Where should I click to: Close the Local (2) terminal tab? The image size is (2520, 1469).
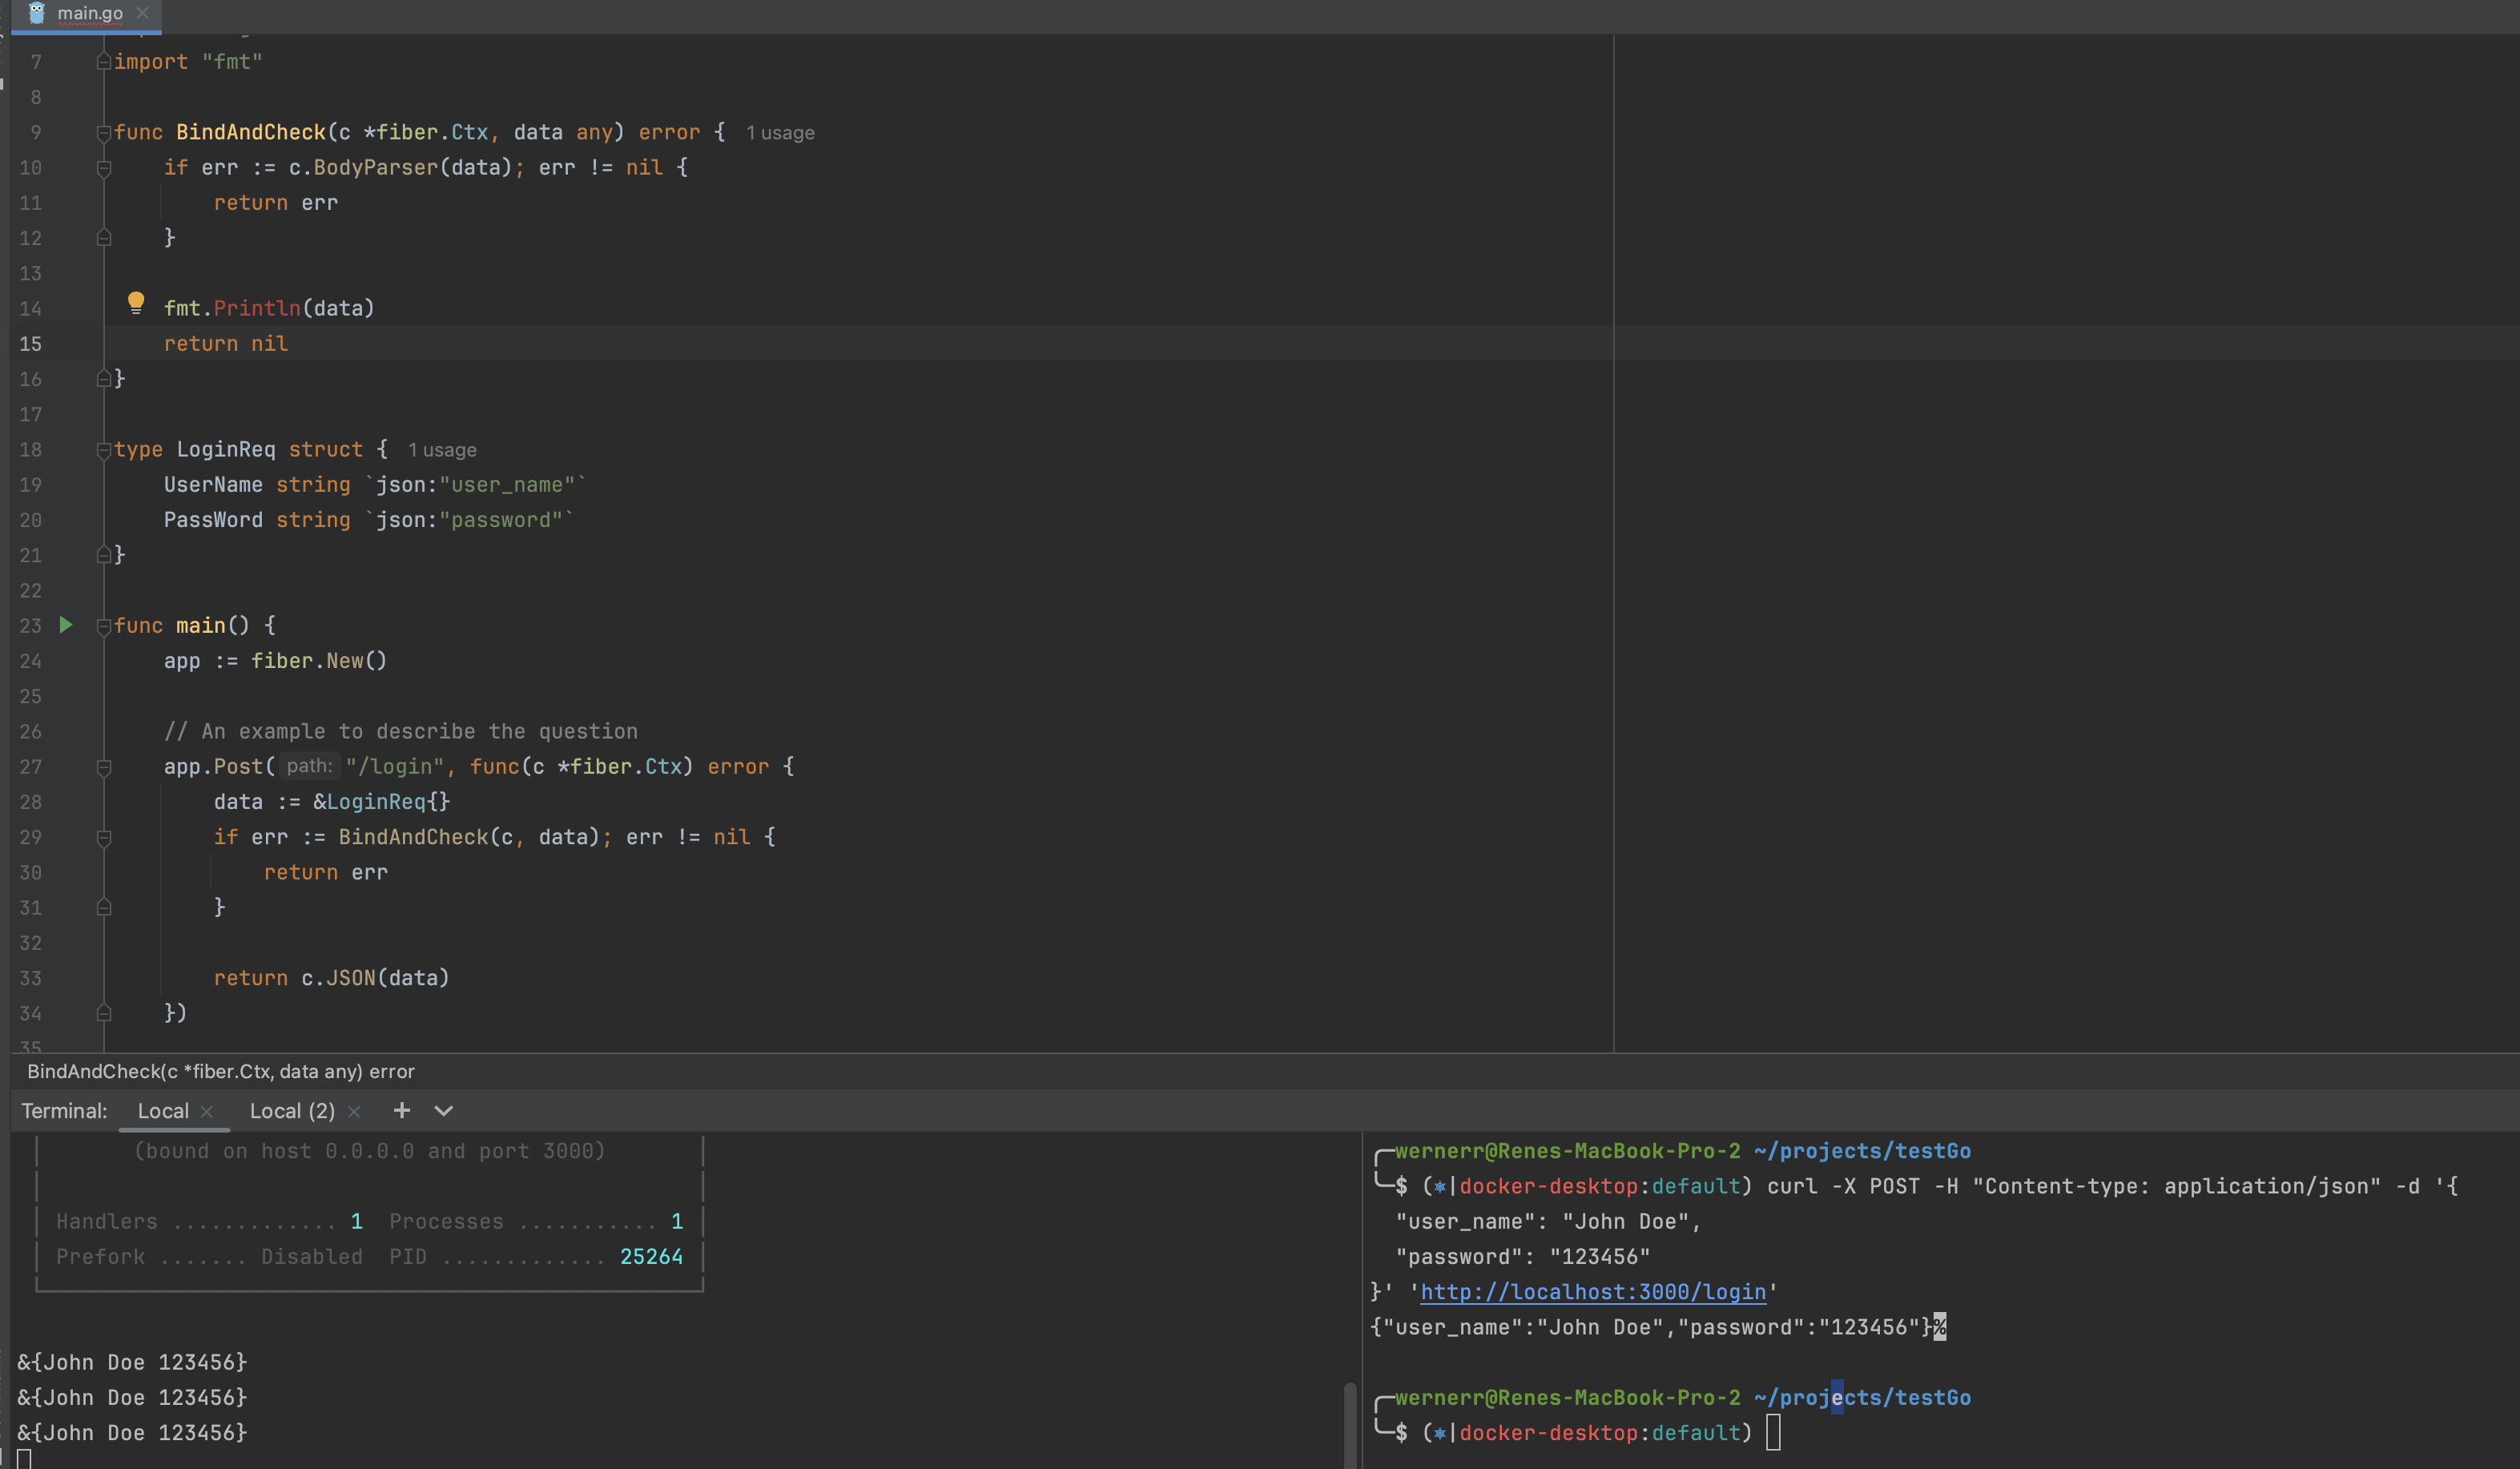tap(354, 1110)
